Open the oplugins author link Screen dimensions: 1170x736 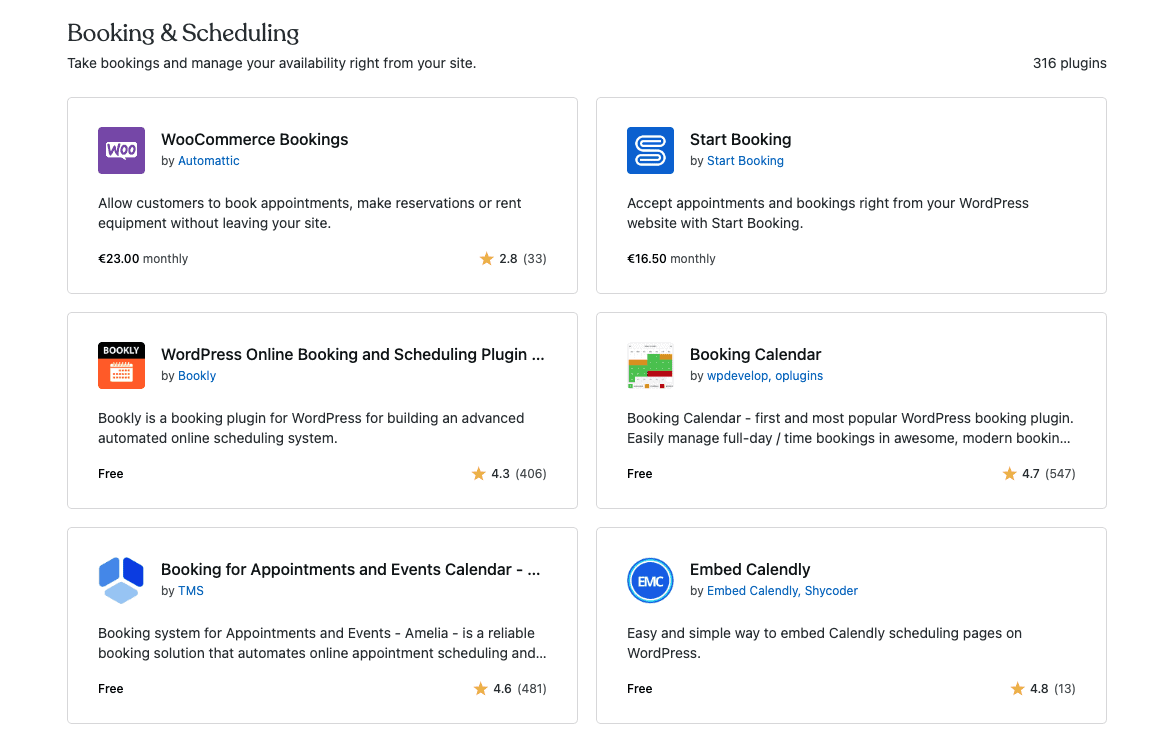pos(799,376)
